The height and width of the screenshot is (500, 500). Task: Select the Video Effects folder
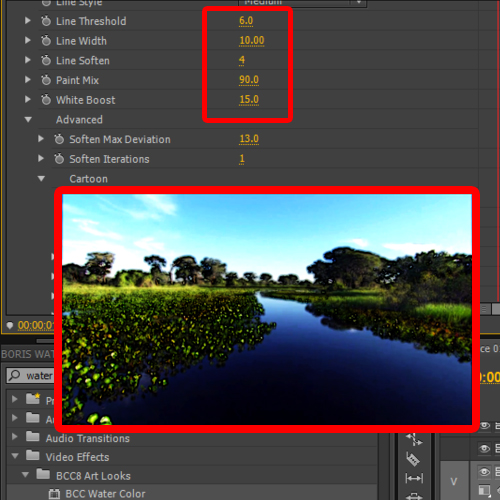[x=77, y=457]
